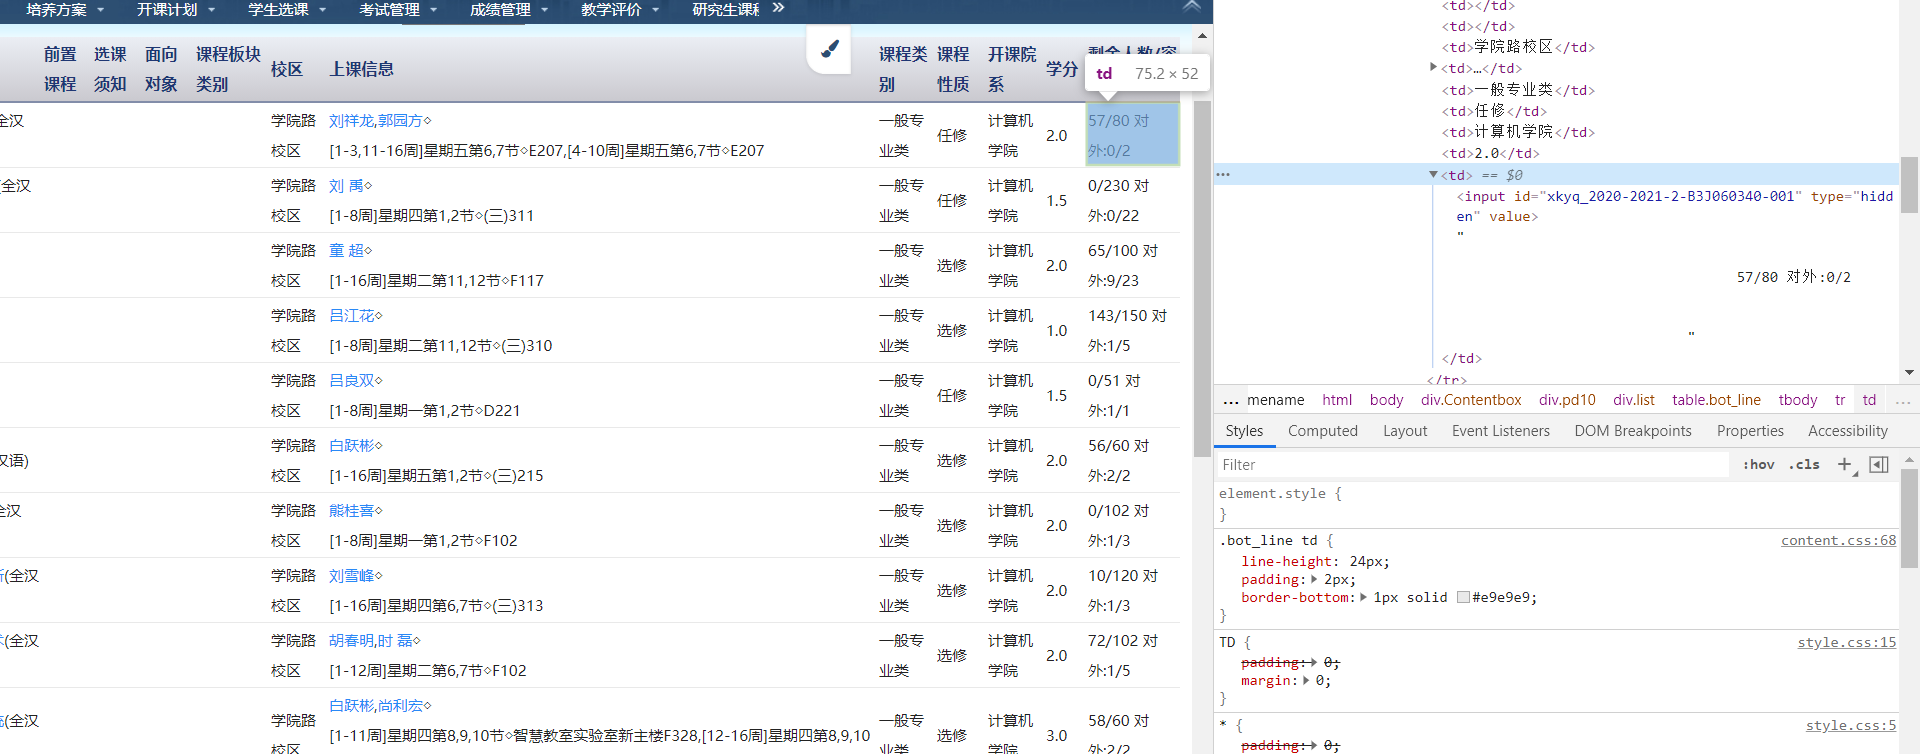Screen dimensions: 1920x754
Task: Open the Accessibility tab
Action: pyautogui.click(x=1847, y=431)
